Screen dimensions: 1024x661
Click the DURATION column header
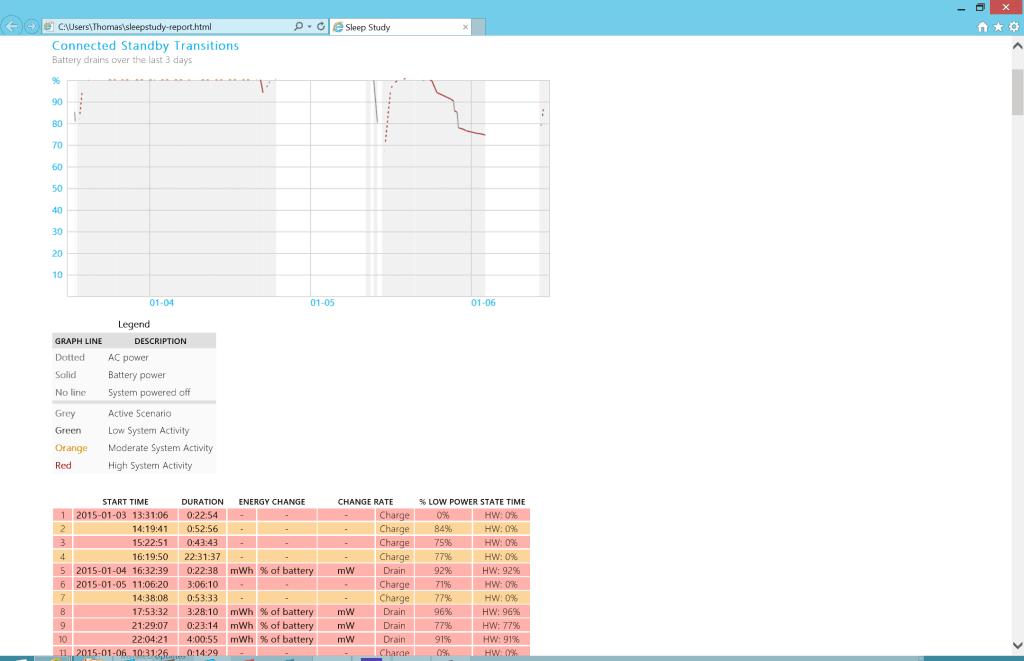[x=202, y=502]
